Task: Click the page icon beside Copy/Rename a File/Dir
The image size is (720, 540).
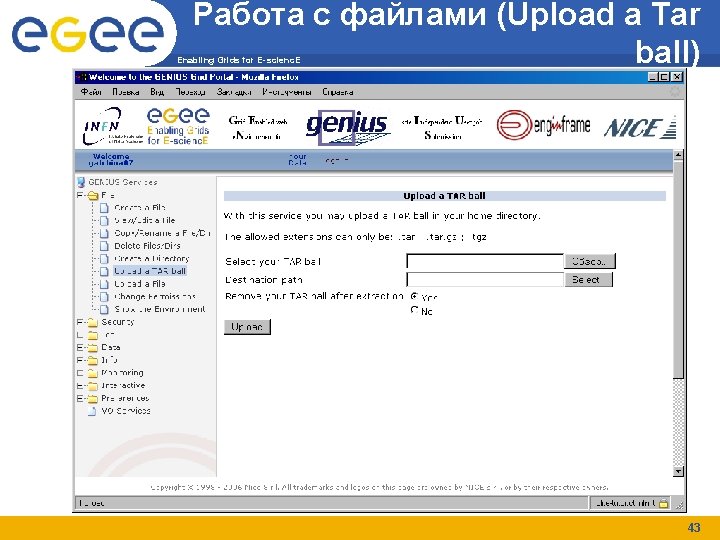Action: coord(104,234)
